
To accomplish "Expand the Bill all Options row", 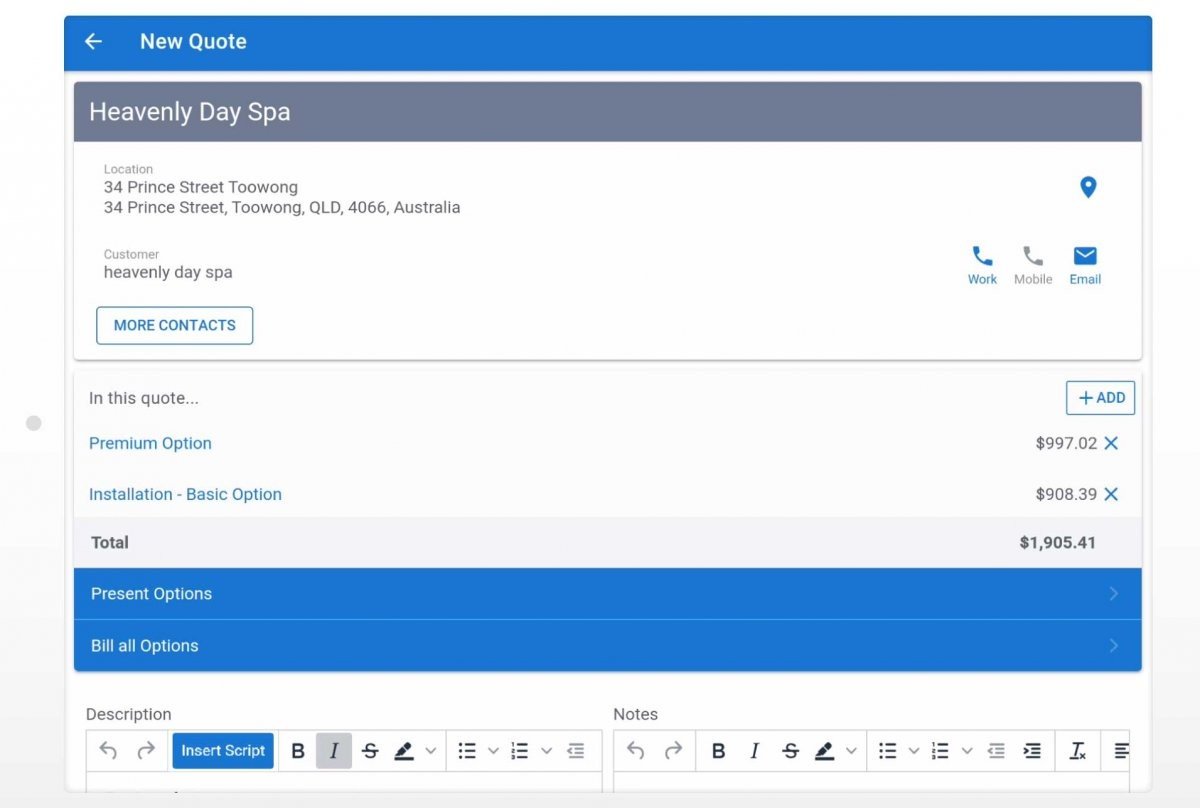I will [607, 646].
